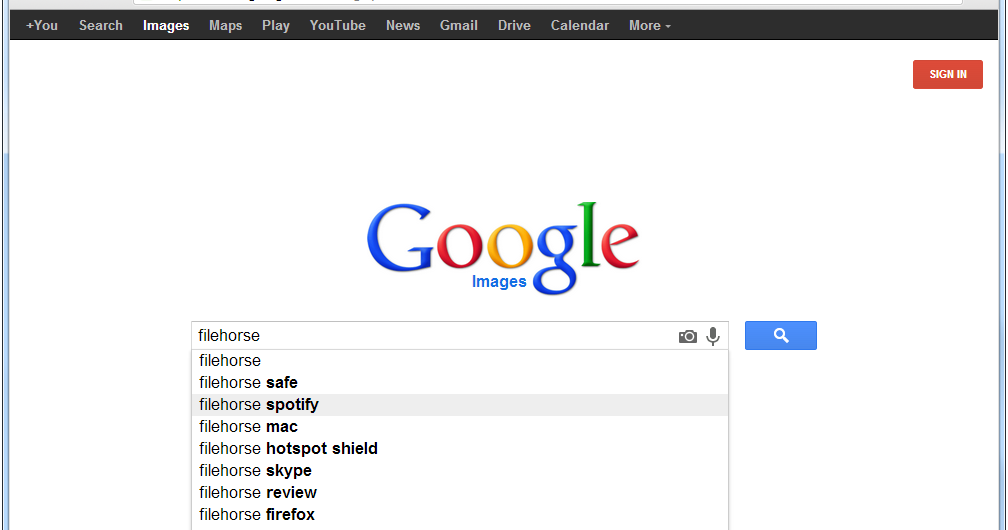1008x530 pixels.
Task: Select the "filehorse firefox" suggestion
Action: coord(257,515)
